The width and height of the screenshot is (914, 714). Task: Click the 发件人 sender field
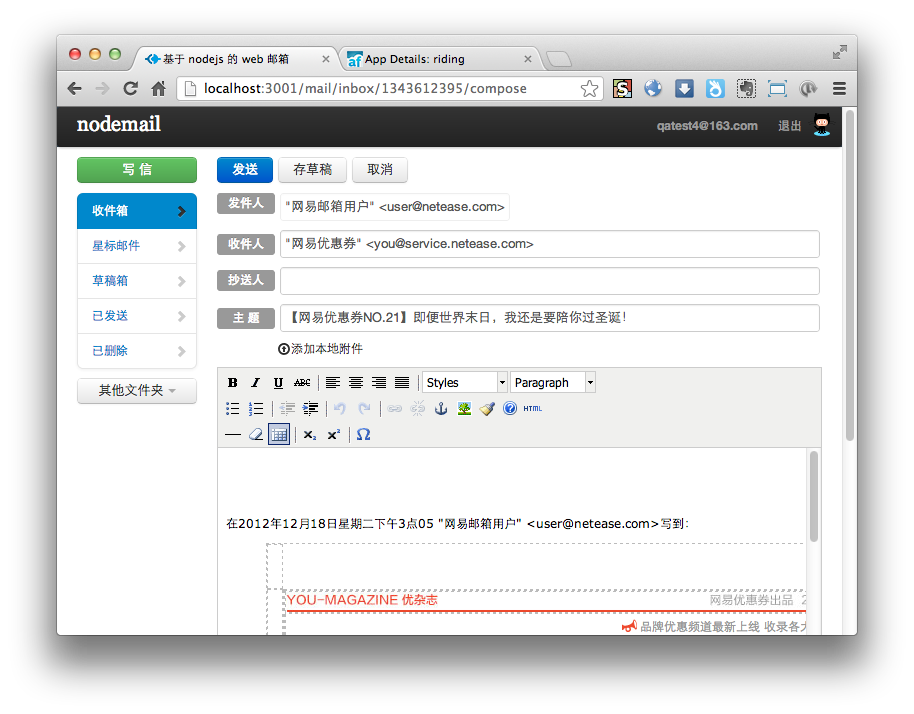point(395,207)
